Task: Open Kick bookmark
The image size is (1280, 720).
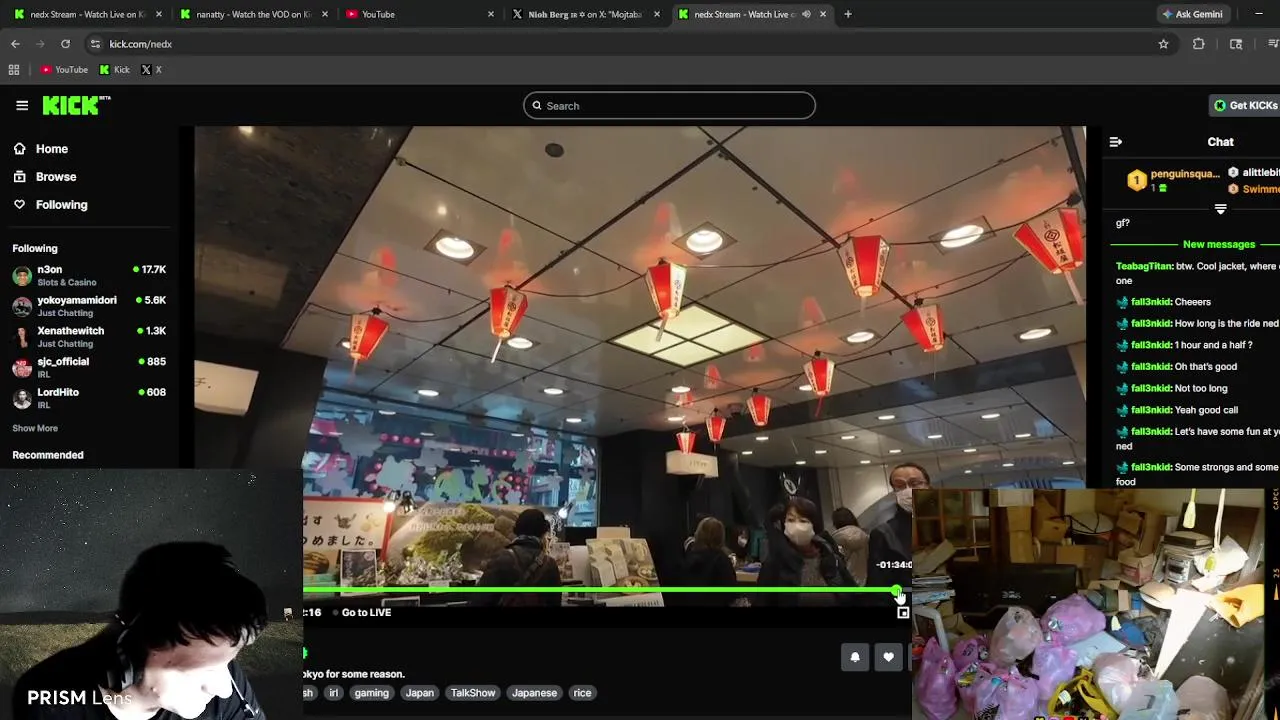Action: tap(115, 70)
